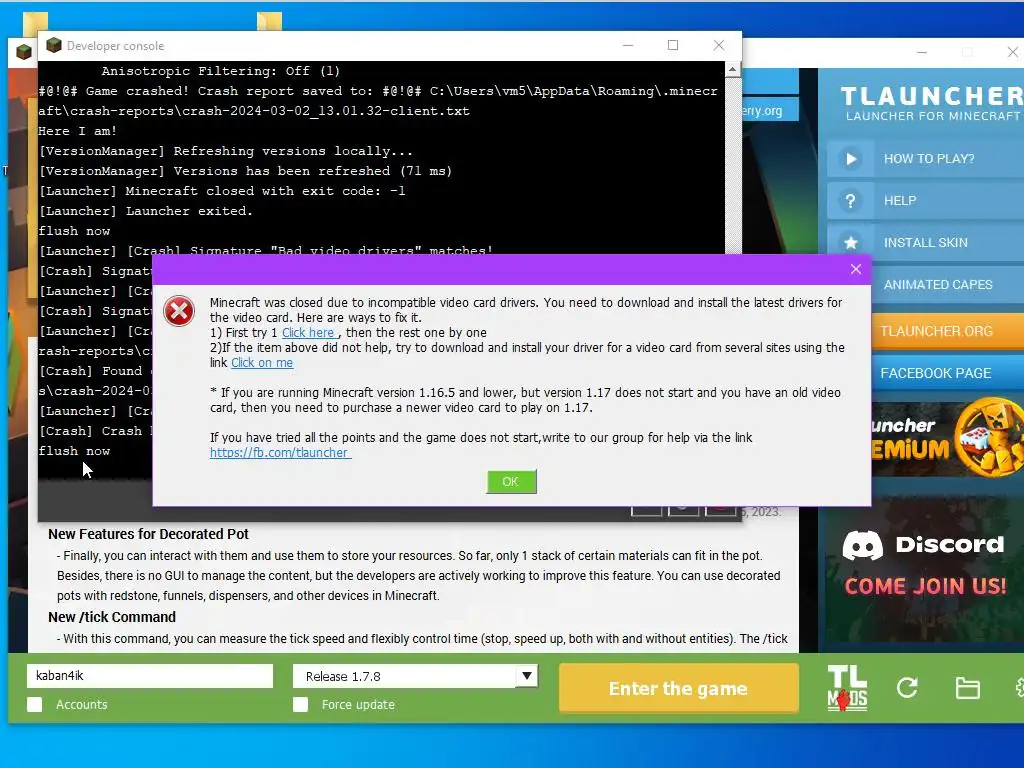Expand version list with the arrow button
This screenshot has height=768, width=1024.
coord(526,676)
